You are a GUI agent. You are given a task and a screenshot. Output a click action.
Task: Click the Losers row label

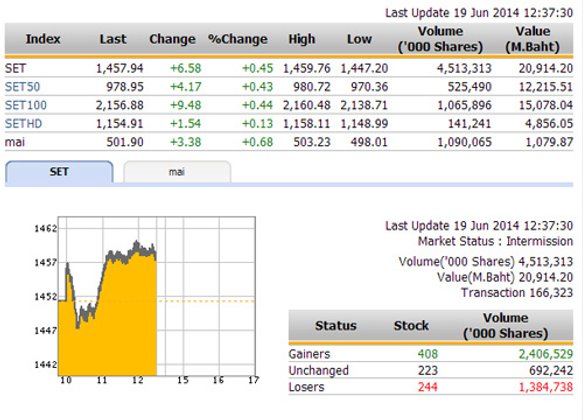[x=306, y=387]
